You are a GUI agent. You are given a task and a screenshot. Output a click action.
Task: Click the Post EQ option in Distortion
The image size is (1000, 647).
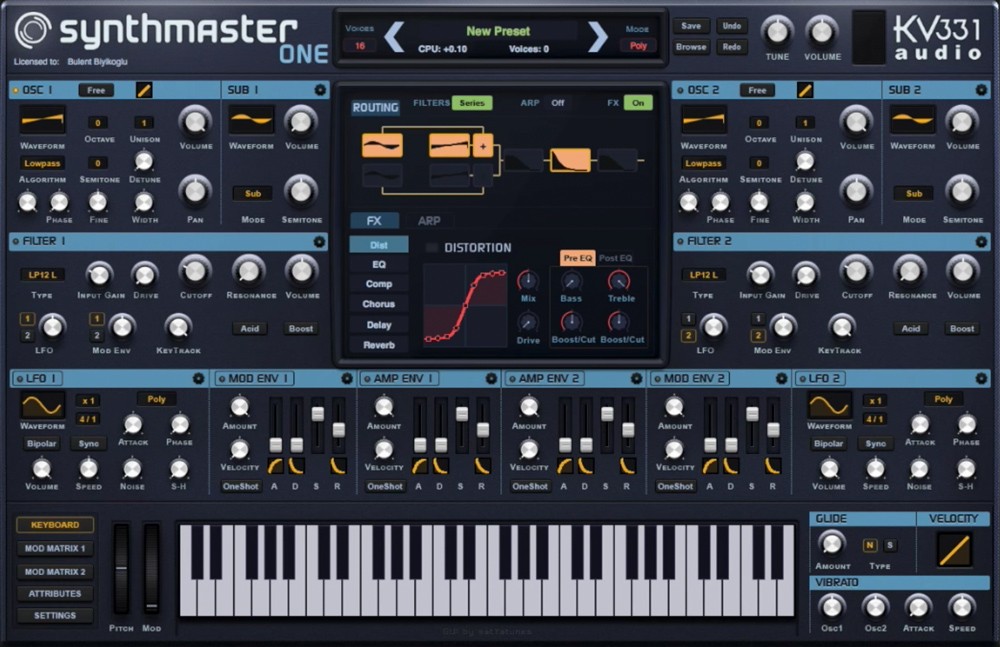(x=615, y=258)
